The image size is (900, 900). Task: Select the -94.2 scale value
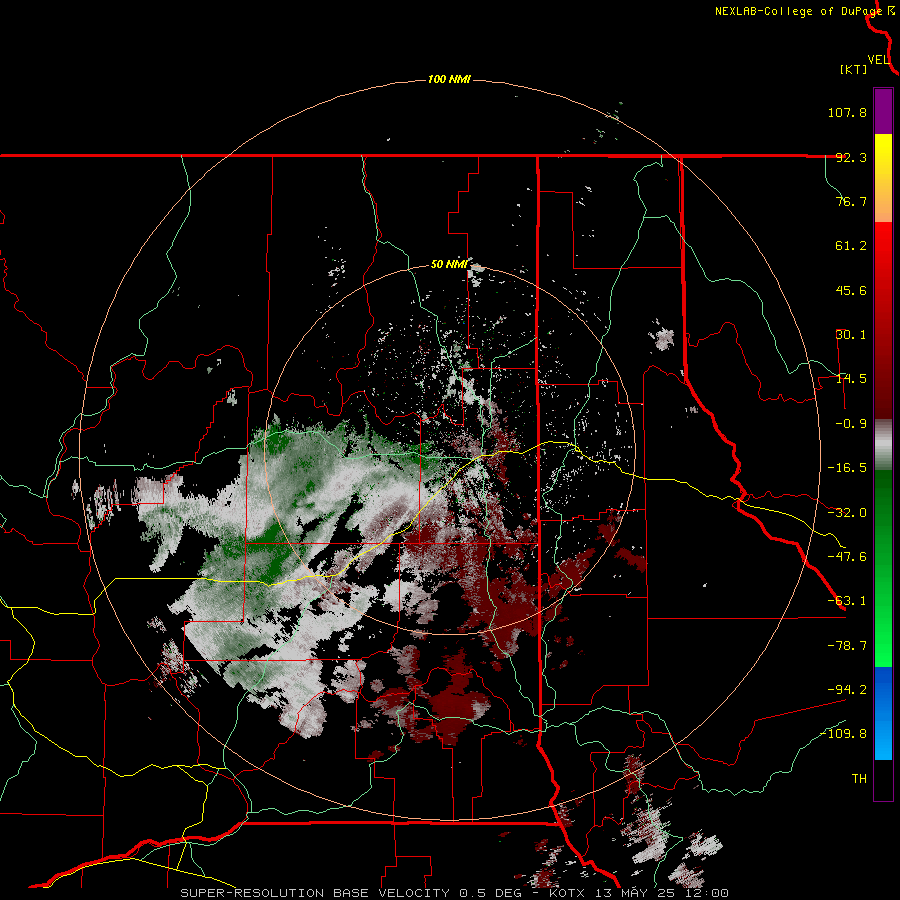pos(847,689)
